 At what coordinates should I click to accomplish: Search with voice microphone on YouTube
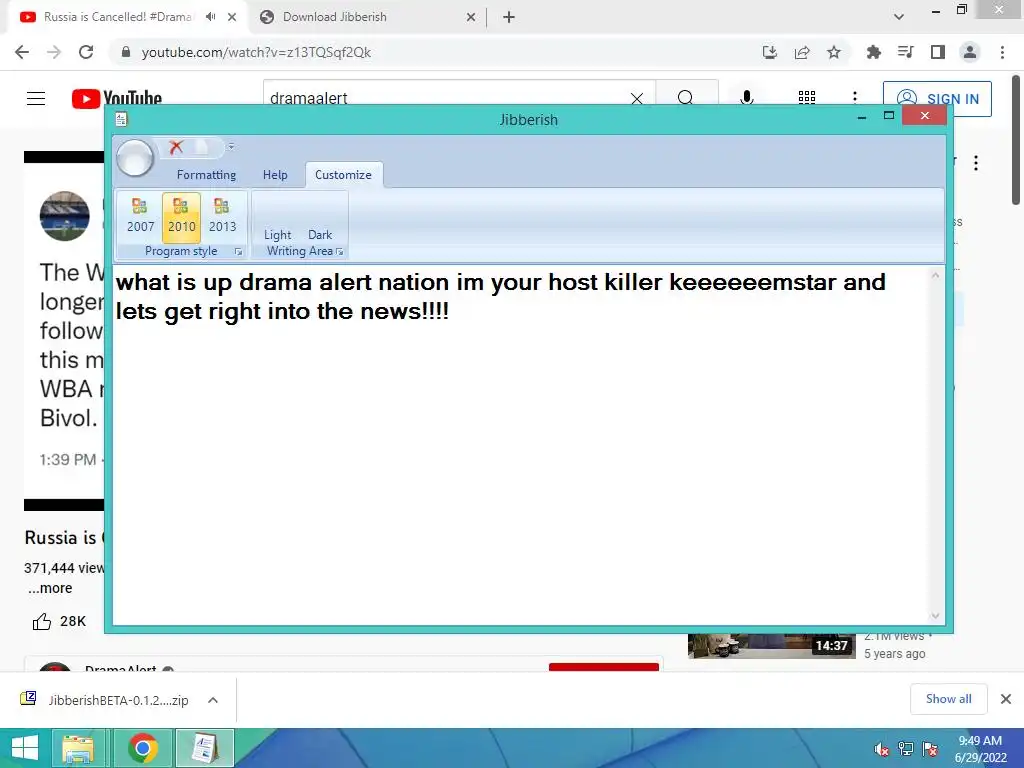[747, 98]
